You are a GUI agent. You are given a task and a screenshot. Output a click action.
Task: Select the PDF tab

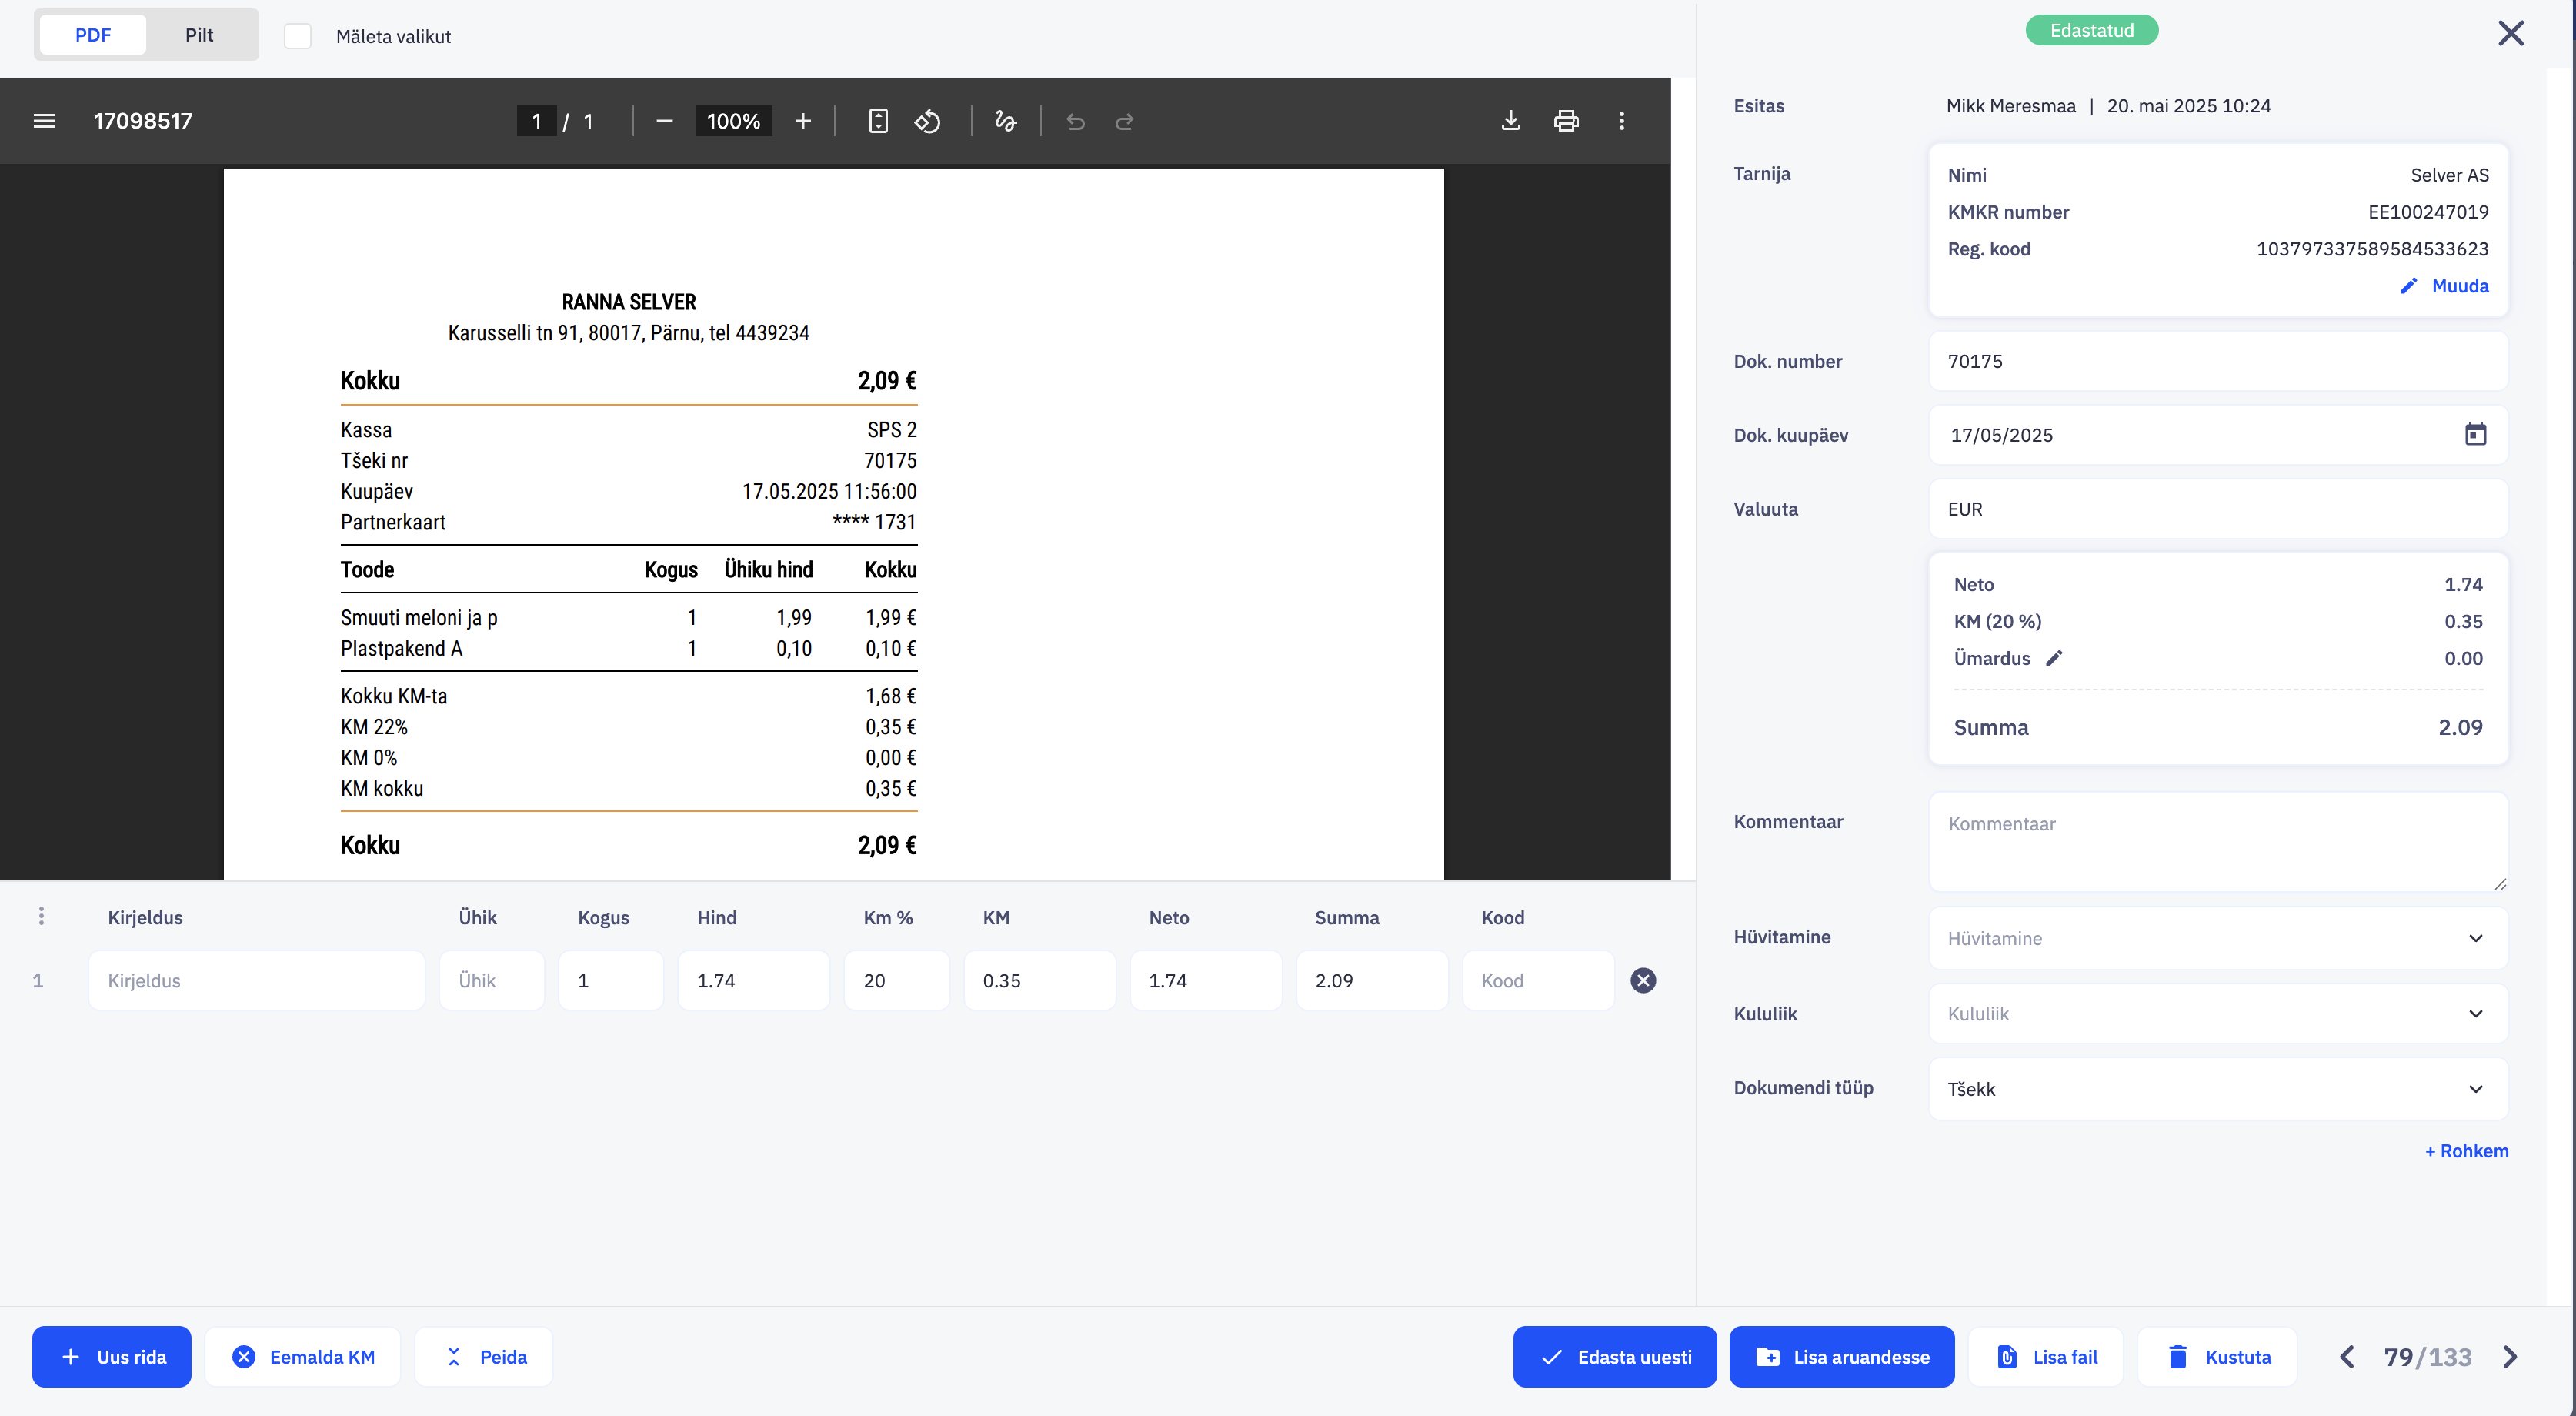[x=93, y=35]
